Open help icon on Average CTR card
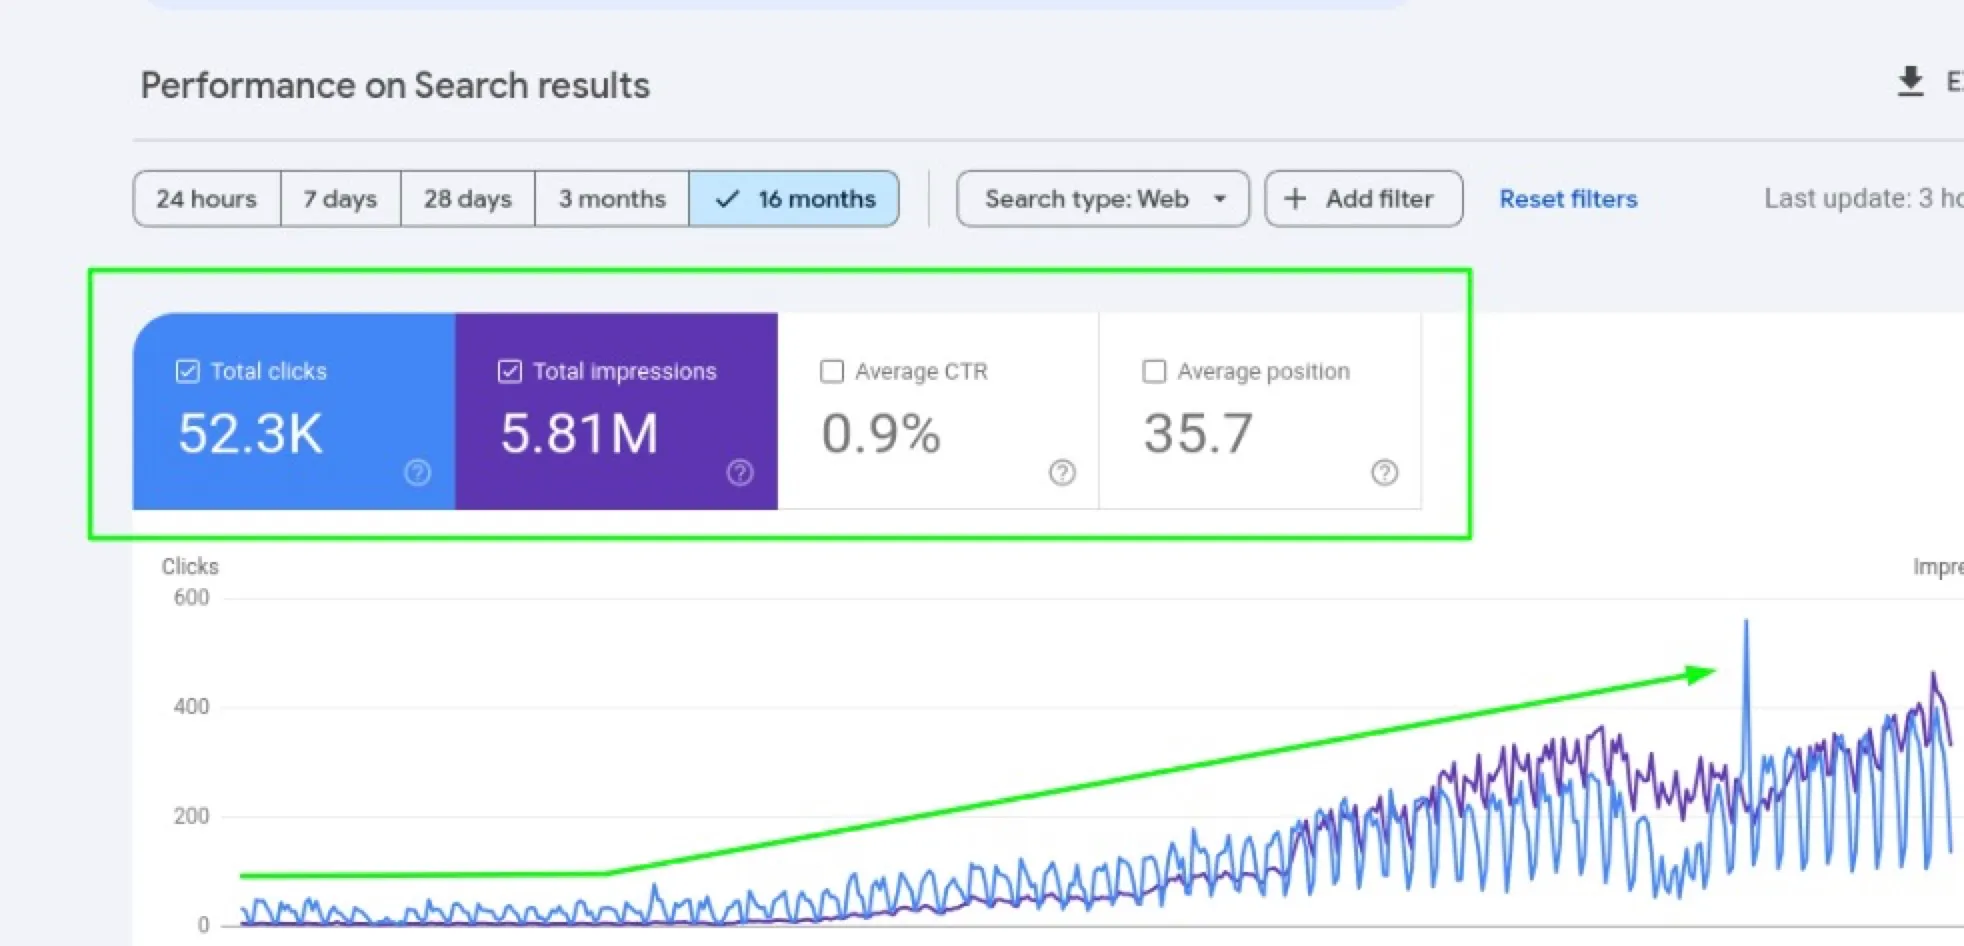 coord(1062,473)
